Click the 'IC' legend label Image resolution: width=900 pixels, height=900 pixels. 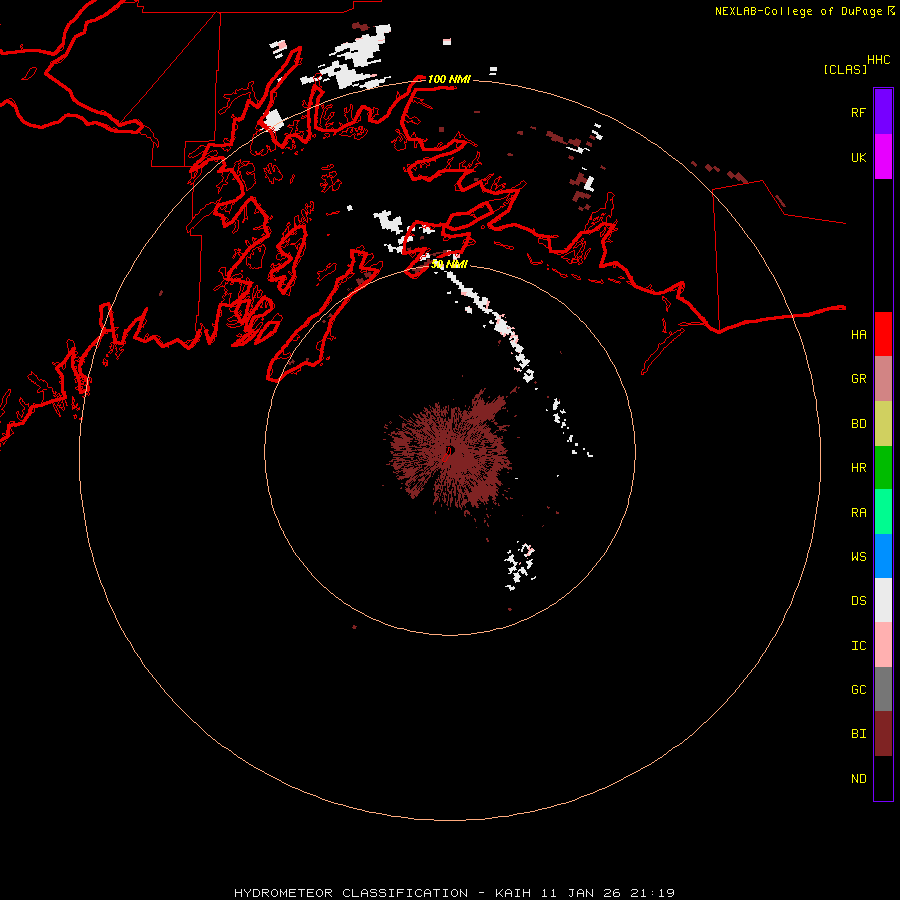tap(858, 646)
